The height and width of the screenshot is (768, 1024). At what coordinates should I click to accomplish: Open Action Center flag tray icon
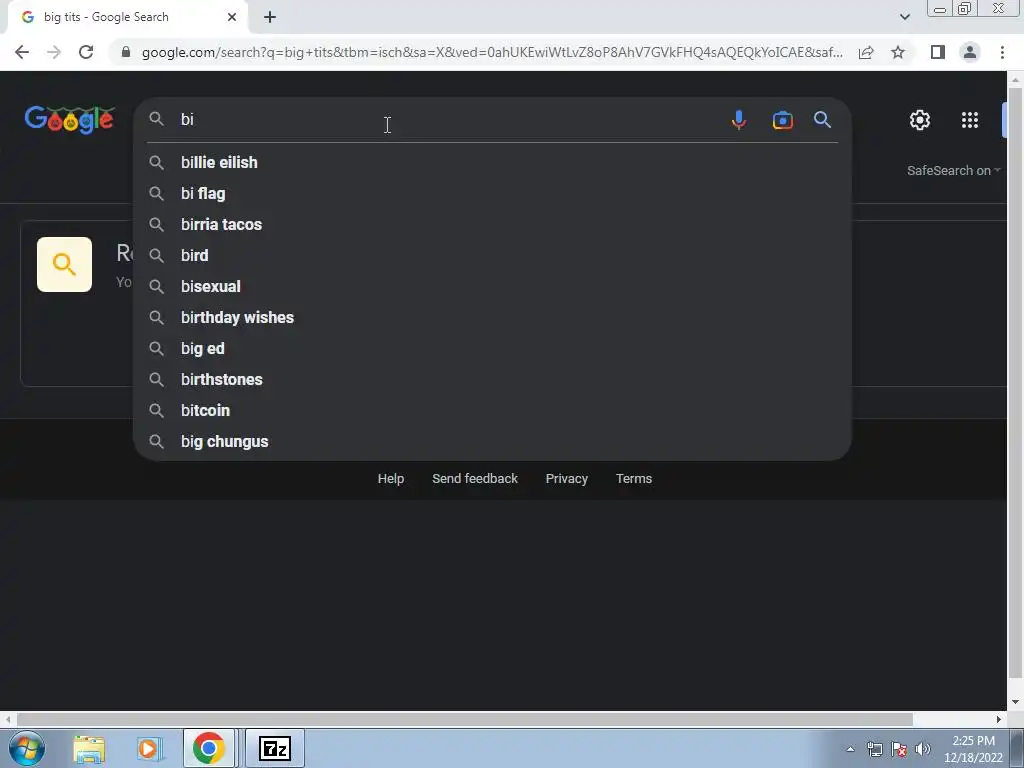pos(899,749)
